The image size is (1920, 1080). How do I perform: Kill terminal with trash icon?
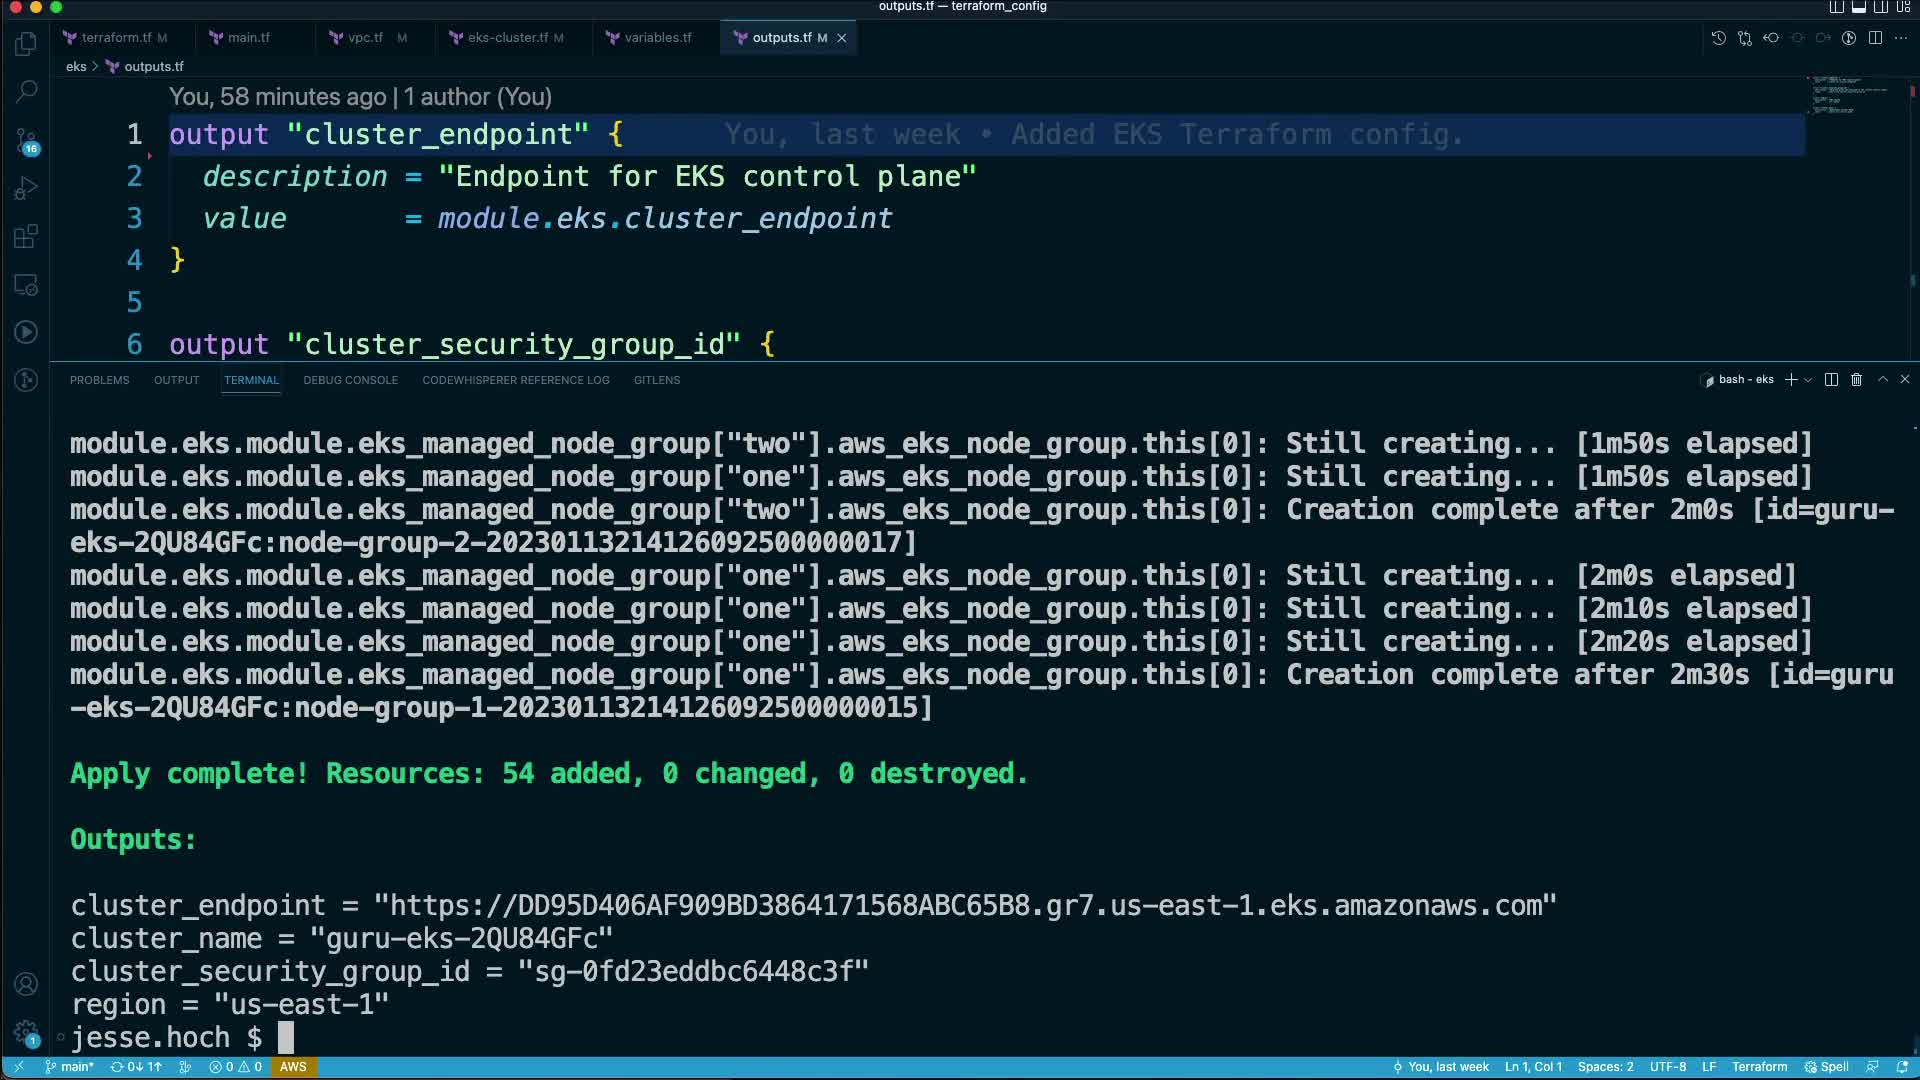(1856, 380)
